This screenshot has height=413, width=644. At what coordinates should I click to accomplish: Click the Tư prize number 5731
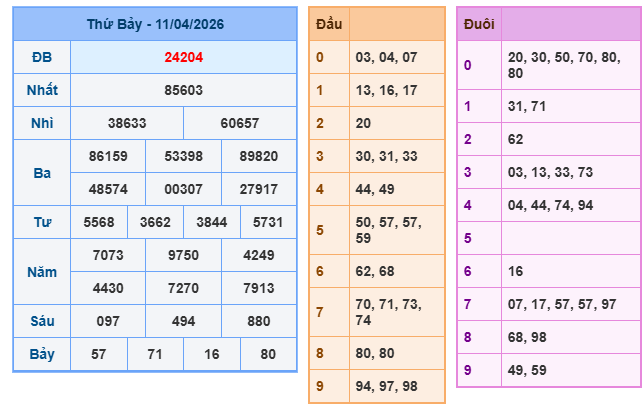click(x=268, y=222)
